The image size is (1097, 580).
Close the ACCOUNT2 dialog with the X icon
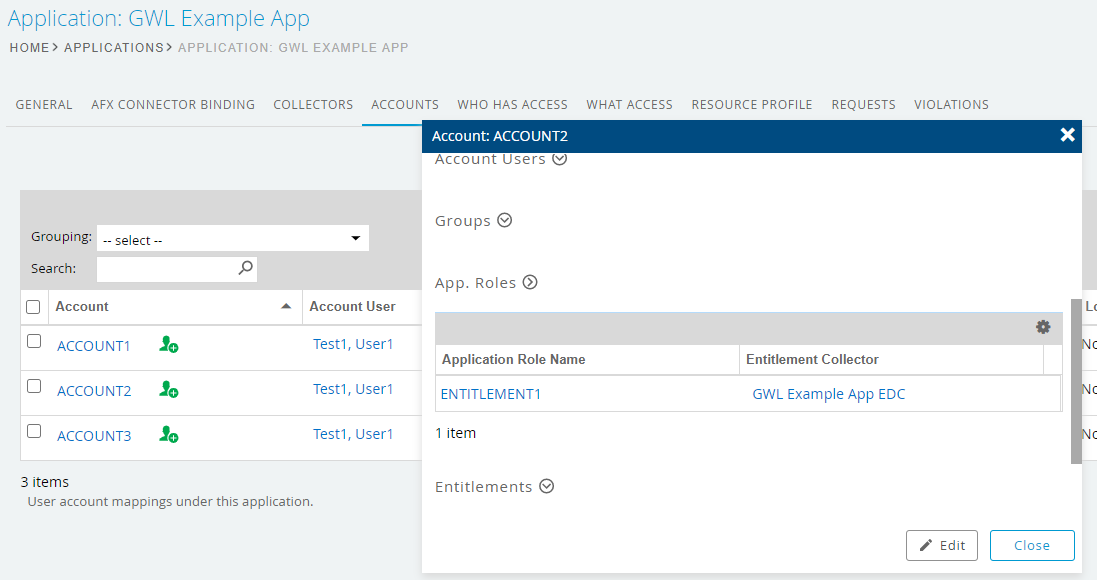click(1068, 135)
